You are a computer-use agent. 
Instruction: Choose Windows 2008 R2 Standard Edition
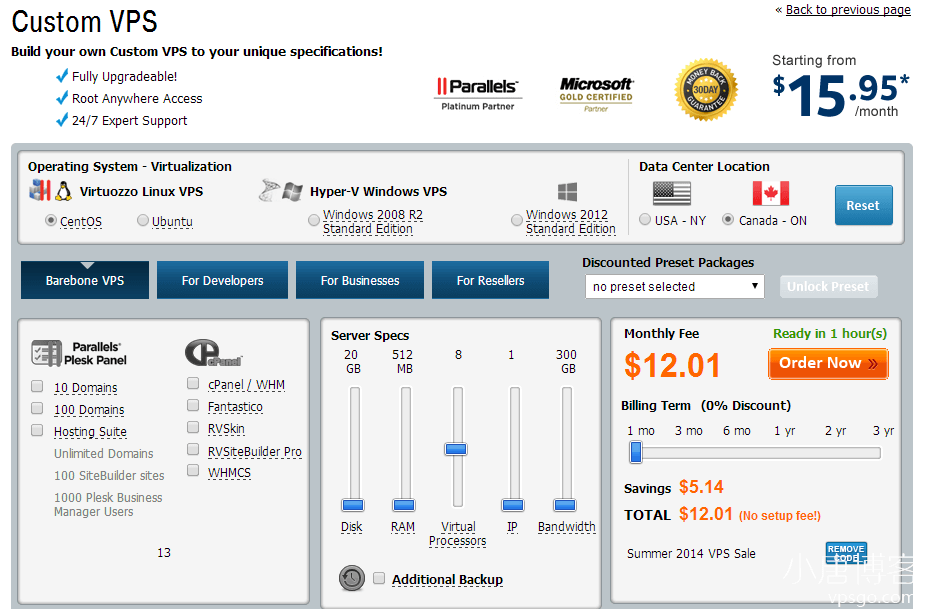pos(314,221)
